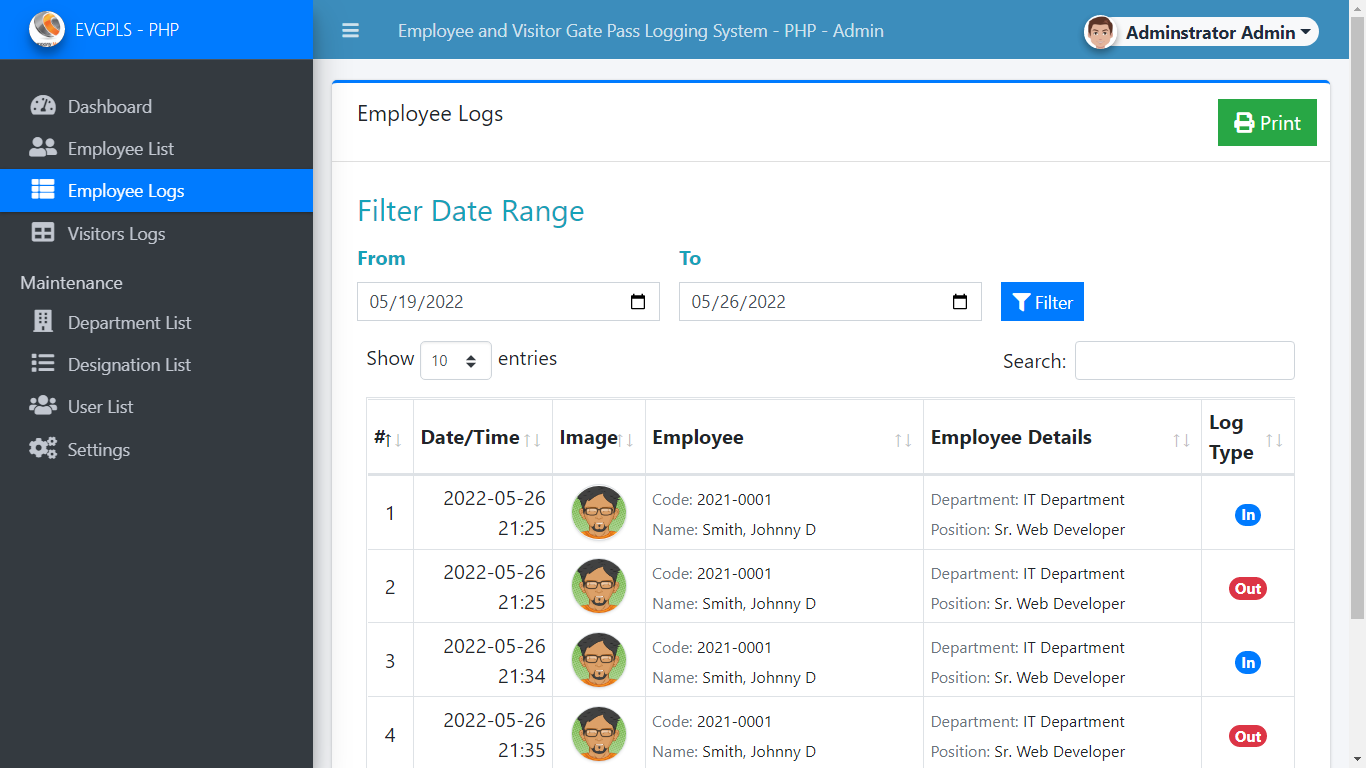The height and width of the screenshot is (768, 1366).
Task: Click the Visitors Logs grid icon
Action: 43,232
